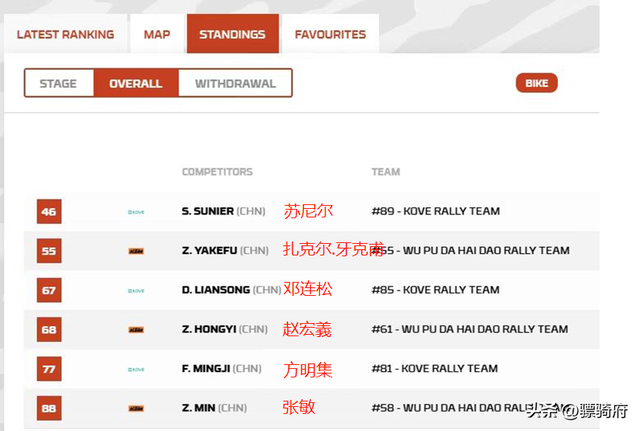Click rank badge 46
The height and width of the screenshot is (431, 640).
point(49,211)
